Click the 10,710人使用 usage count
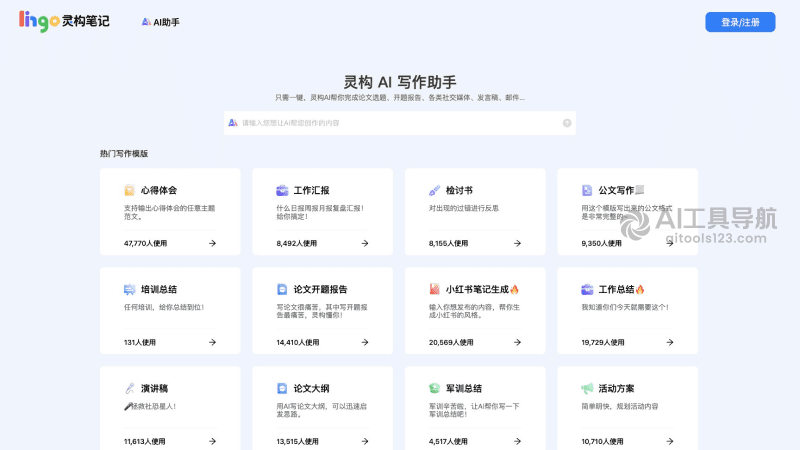This screenshot has height=450, width=800. point(603,441)
